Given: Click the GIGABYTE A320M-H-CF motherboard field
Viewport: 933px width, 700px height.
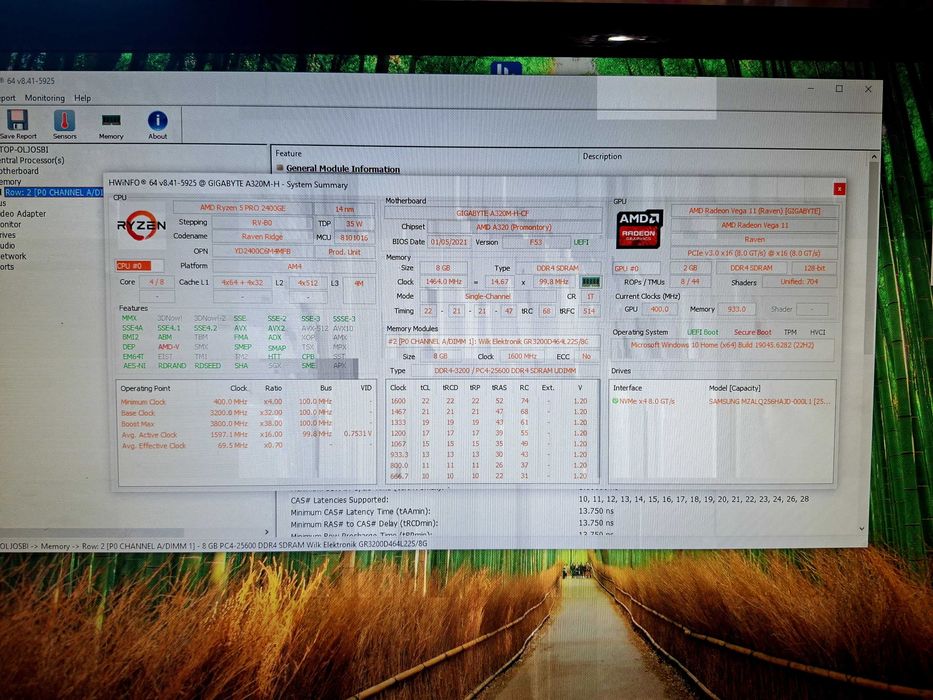Looking at the screenshot, I should point(492,213).
